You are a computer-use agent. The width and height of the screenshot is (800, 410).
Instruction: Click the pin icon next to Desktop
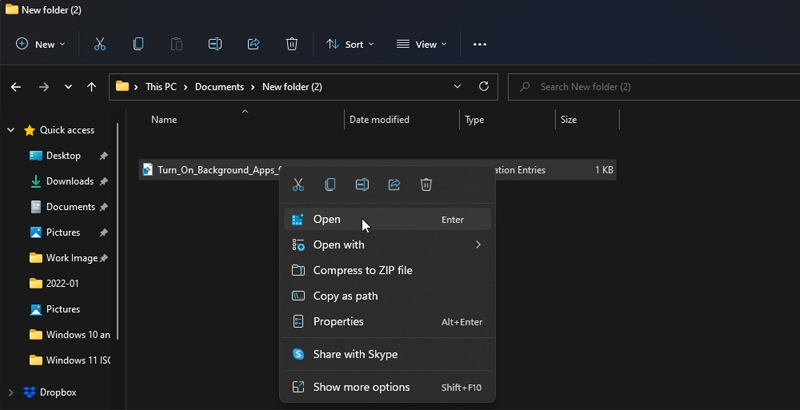(104, 156)
